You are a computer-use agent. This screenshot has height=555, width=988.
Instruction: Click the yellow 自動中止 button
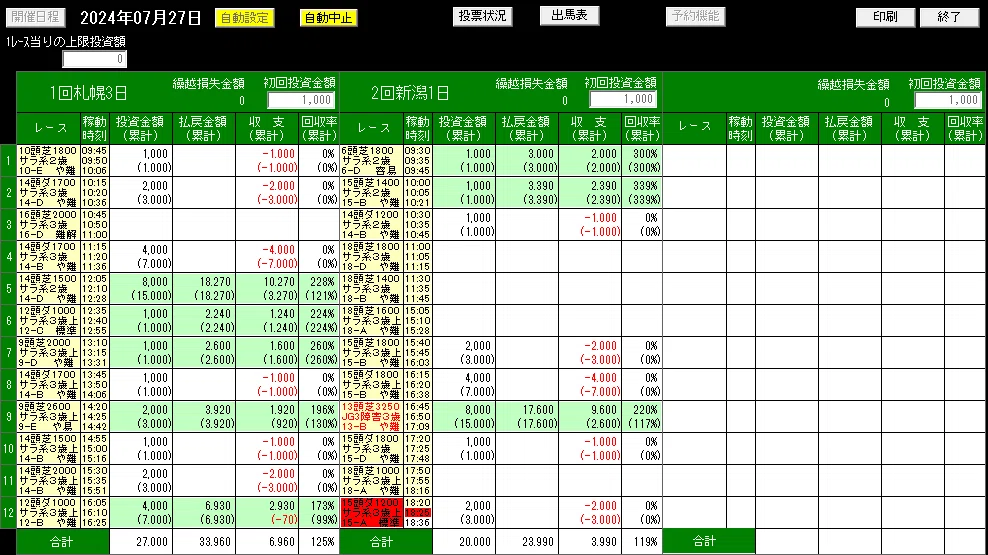point(328,18)
